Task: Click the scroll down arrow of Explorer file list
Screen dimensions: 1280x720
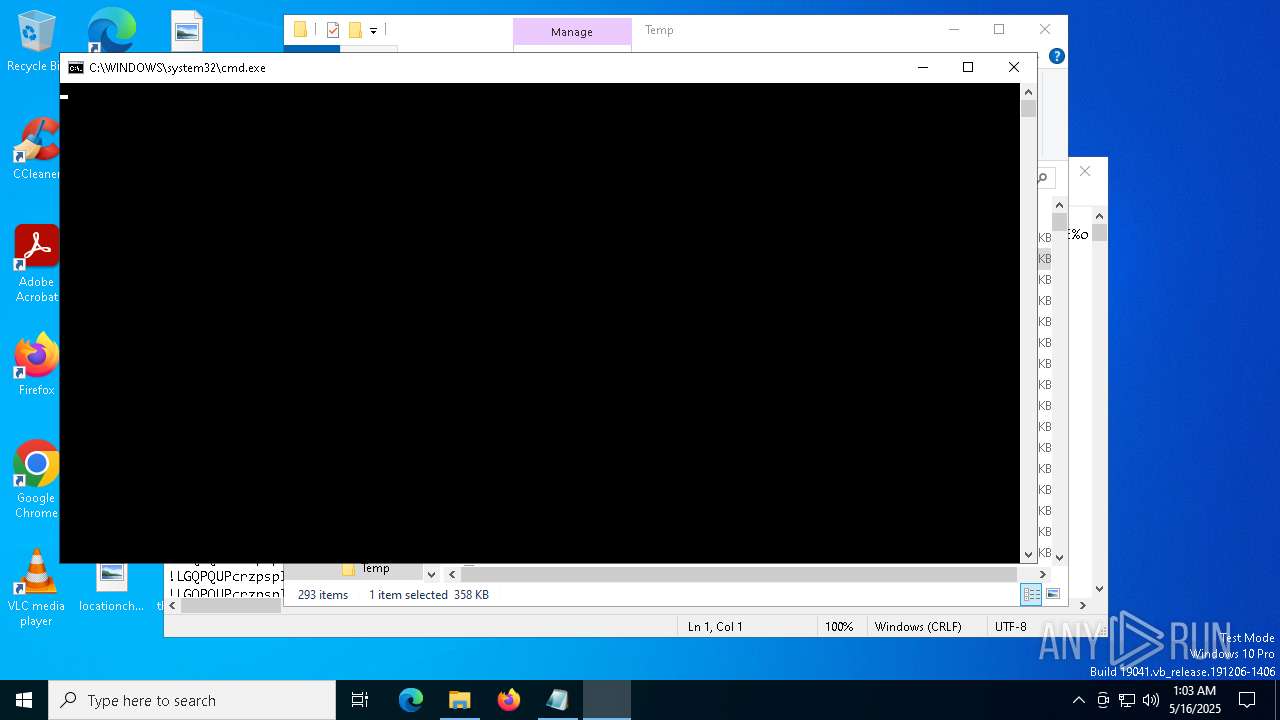Action: point(1059,557)
